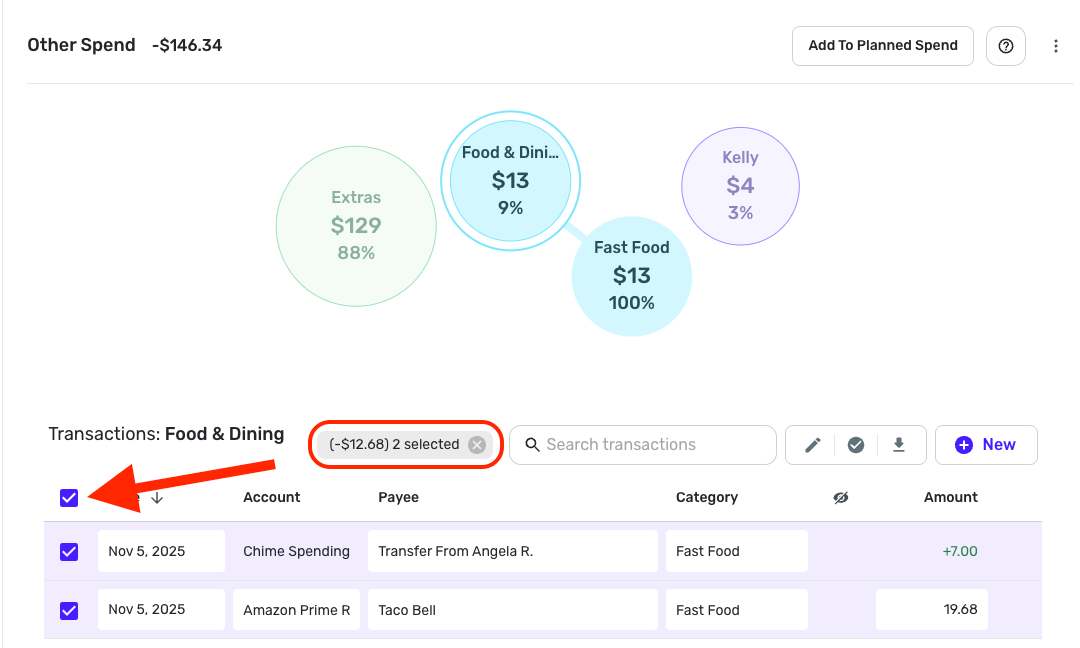The width and height of the screenshot is (1080, 648).
Task: Click the date sort arrow in header
Action: click(157, 497)
